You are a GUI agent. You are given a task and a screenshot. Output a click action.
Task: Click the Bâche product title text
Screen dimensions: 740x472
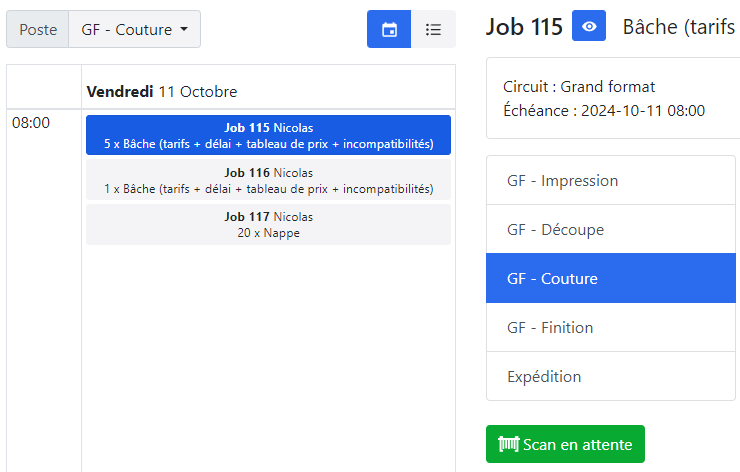coord(680,27)
